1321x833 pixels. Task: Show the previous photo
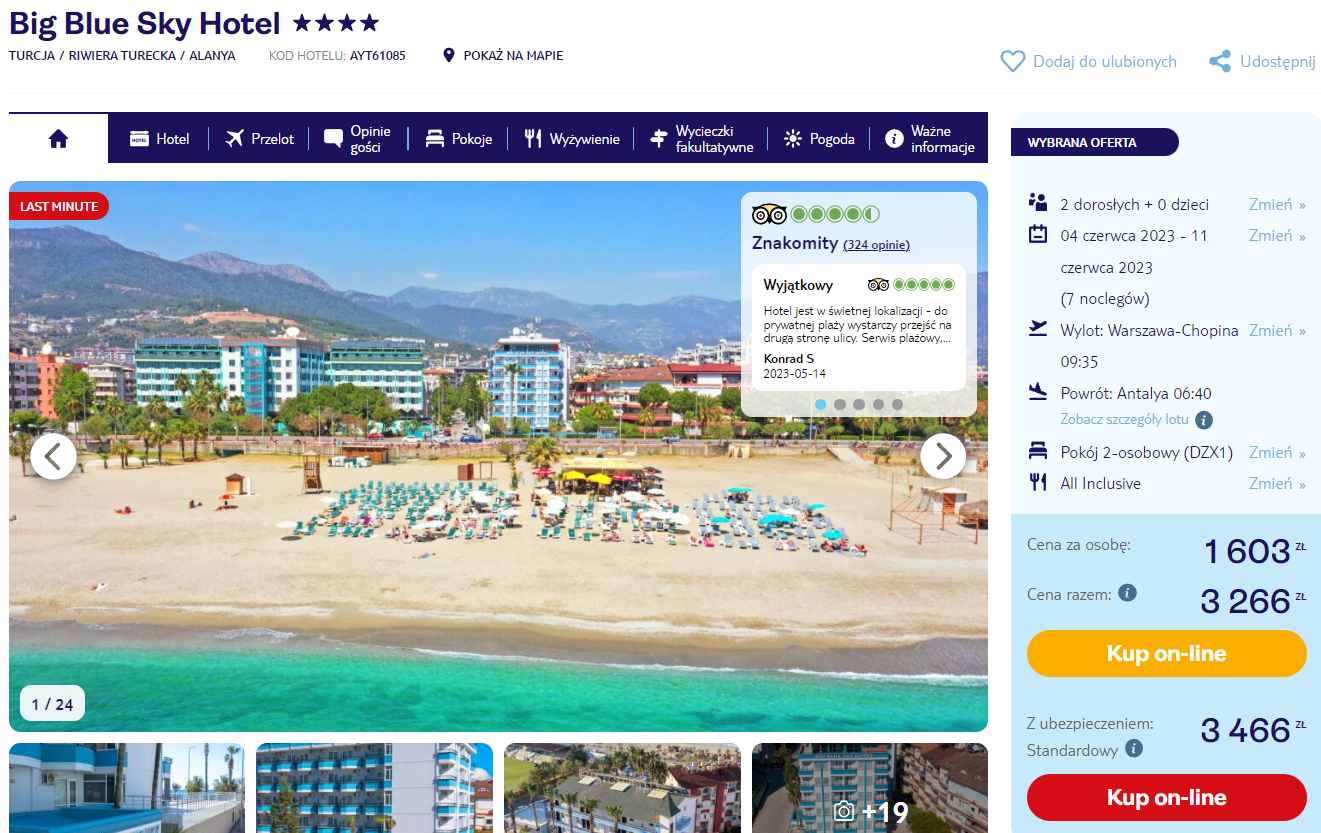pyautogui.click(x=54, y=457)
